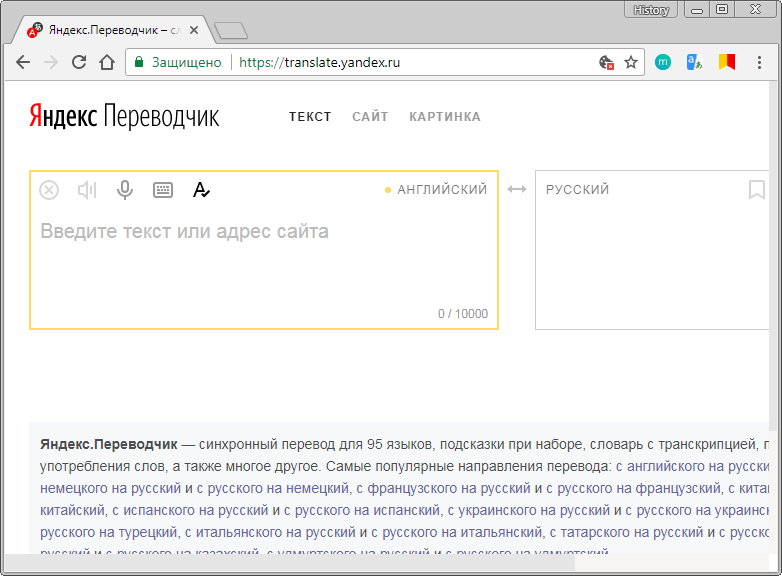Click the blocked cookies icon in address bar
The height and width of the screenshot is (576, 782).
click(x=606, y=62)
